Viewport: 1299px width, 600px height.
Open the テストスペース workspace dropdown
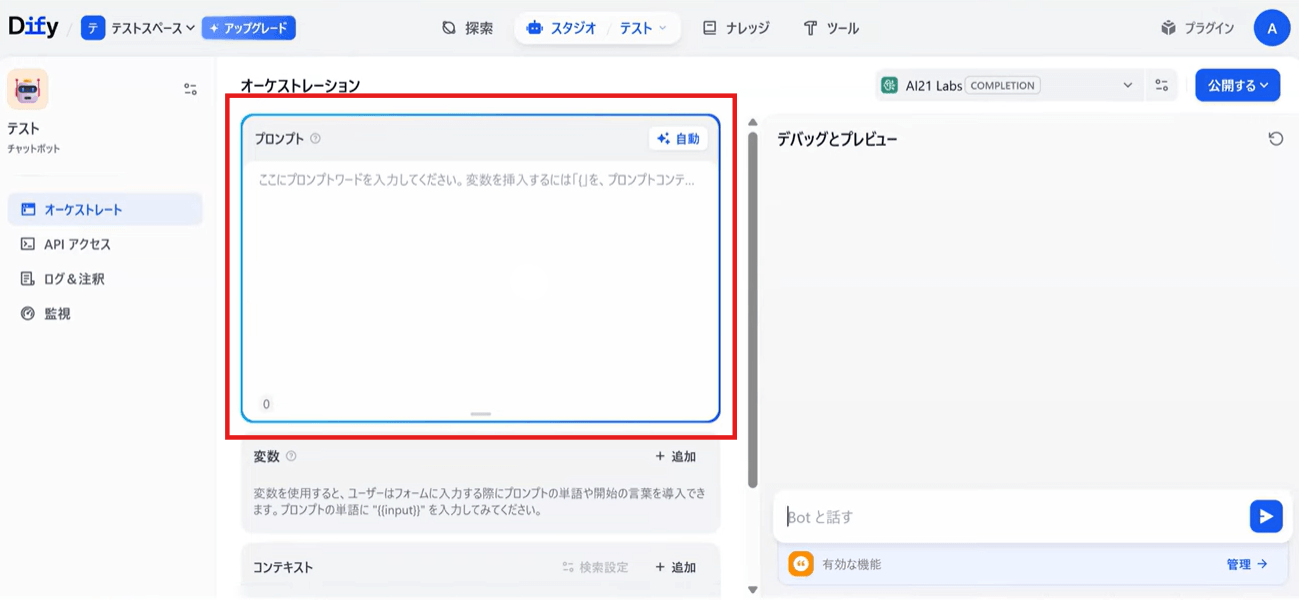139,28
